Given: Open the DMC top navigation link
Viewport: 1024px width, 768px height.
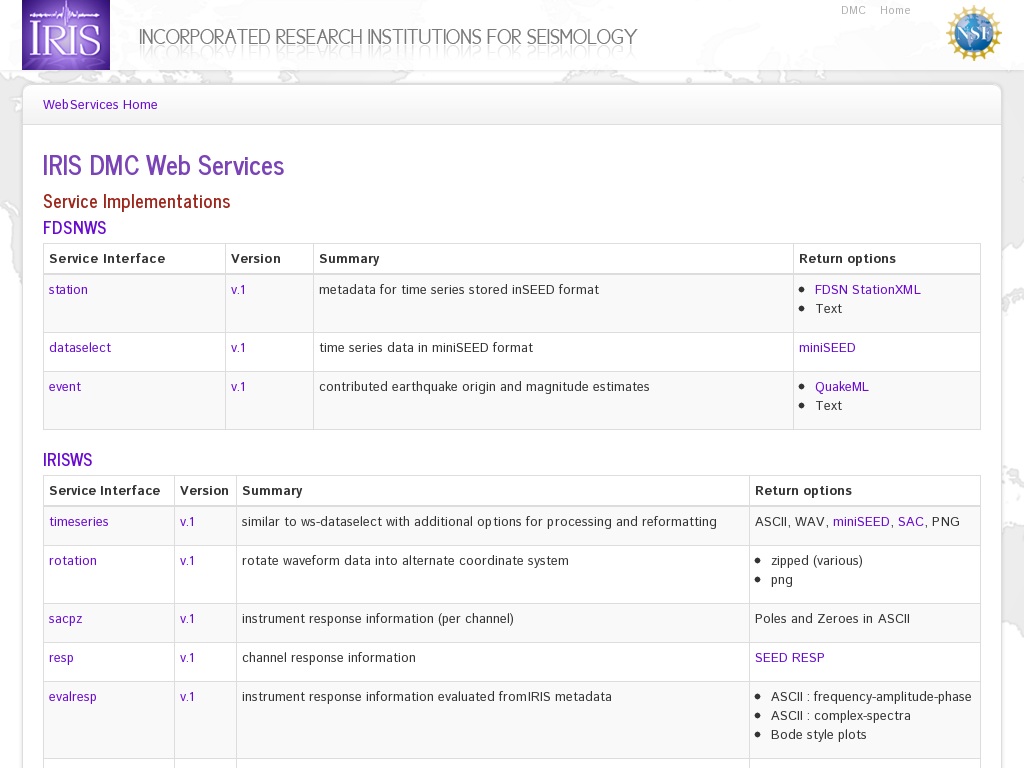Looking at the screenshot, I should [853, 10].
